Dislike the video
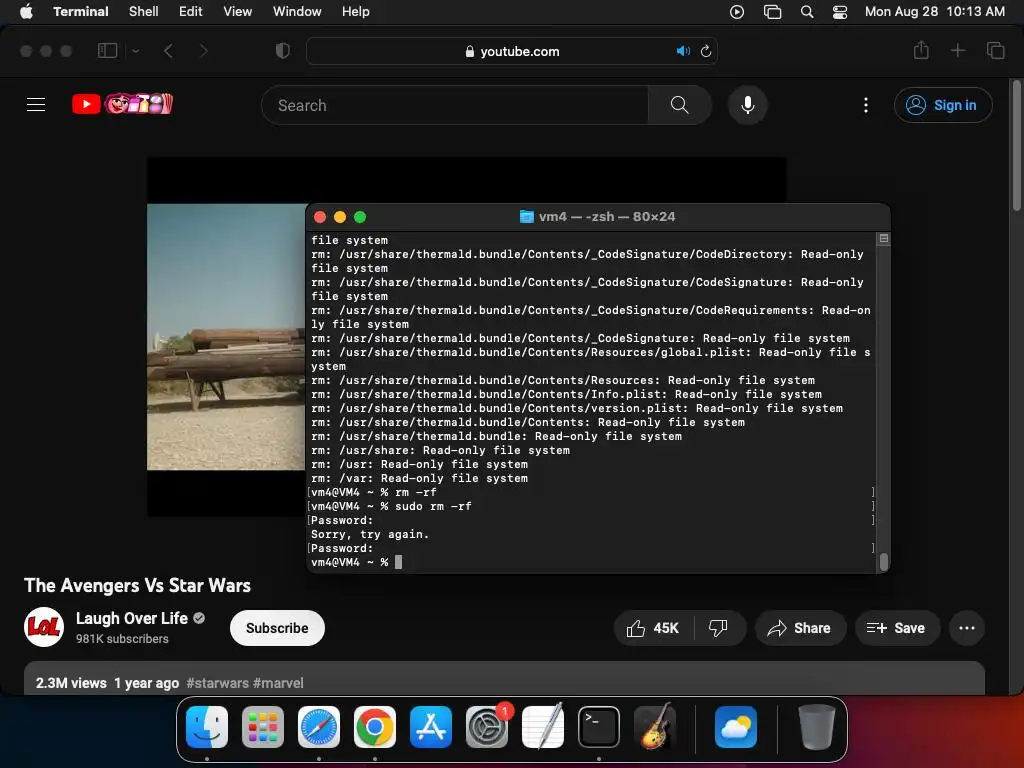 pyautogui.click(x=718, y=628)
